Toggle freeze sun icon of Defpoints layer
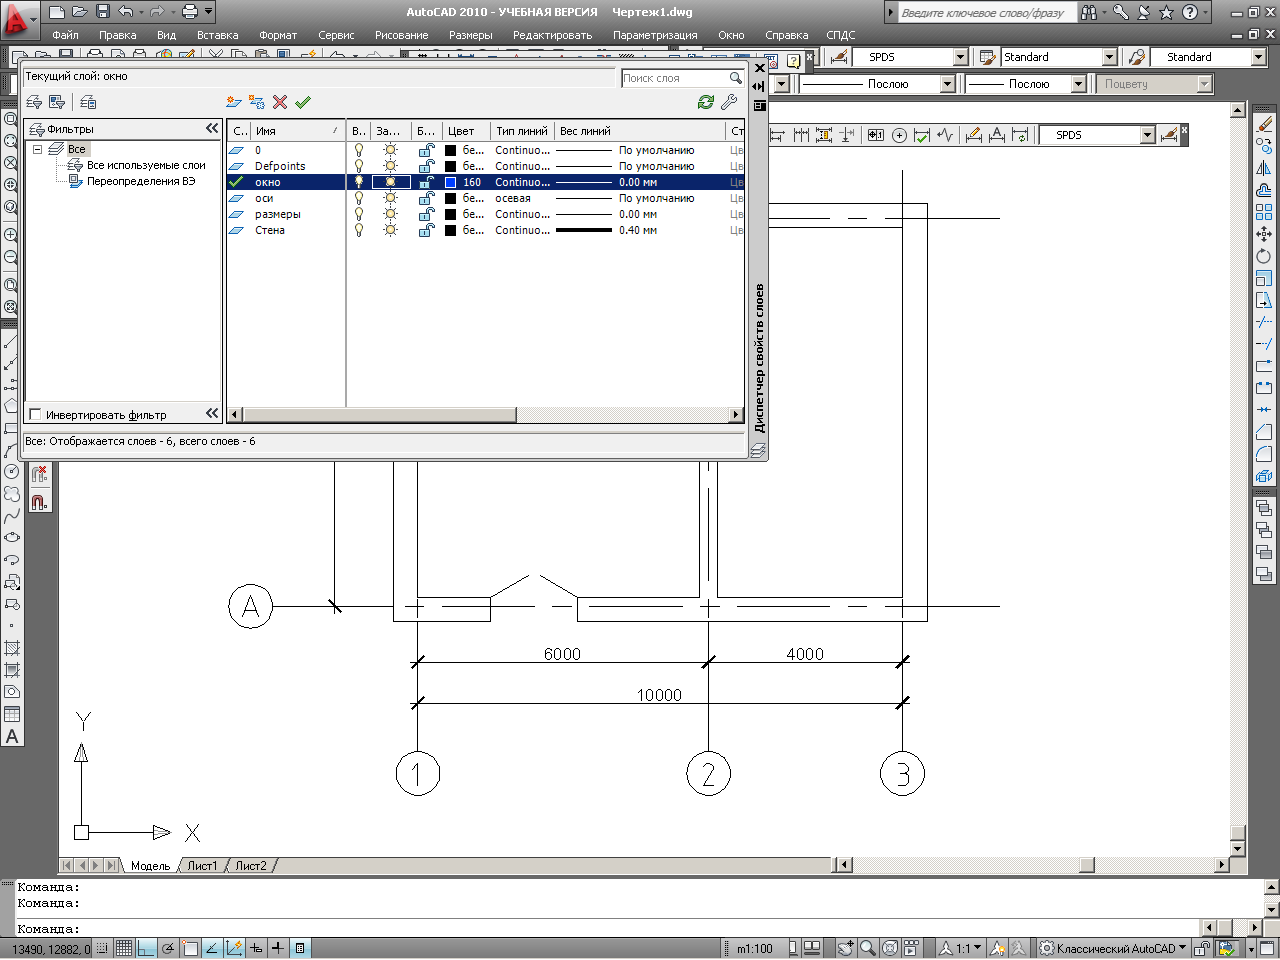The width and height of the screenshot is (1280, 960). (x=390, y=166)
